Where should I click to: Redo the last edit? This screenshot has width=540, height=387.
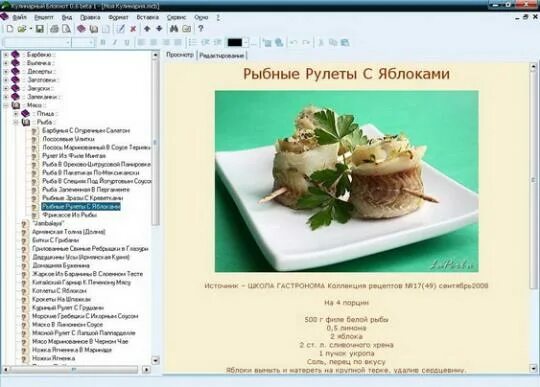coord(306,42)
